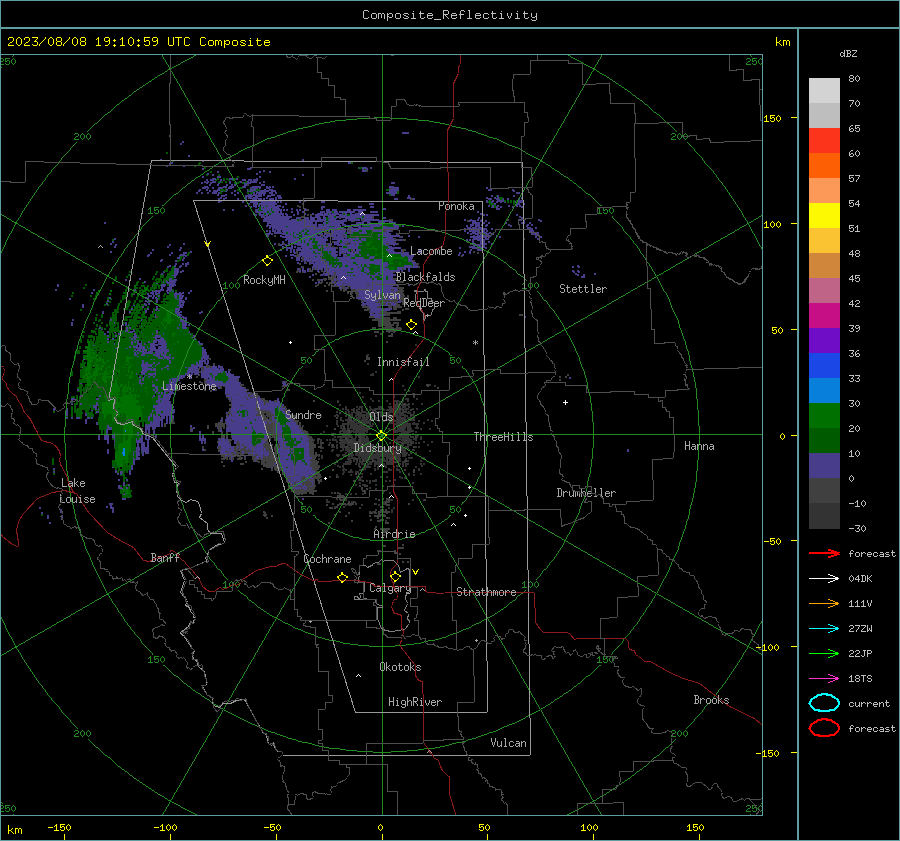Click the magenta 18TS arrow icon

(824, 679)
